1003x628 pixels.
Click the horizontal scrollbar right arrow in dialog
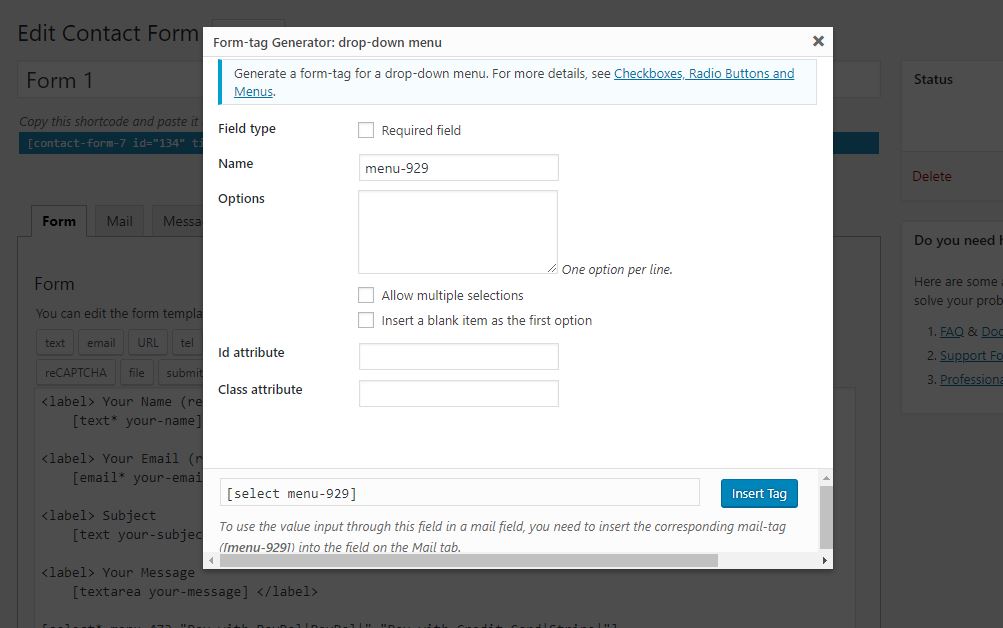(x=825, y=560)
